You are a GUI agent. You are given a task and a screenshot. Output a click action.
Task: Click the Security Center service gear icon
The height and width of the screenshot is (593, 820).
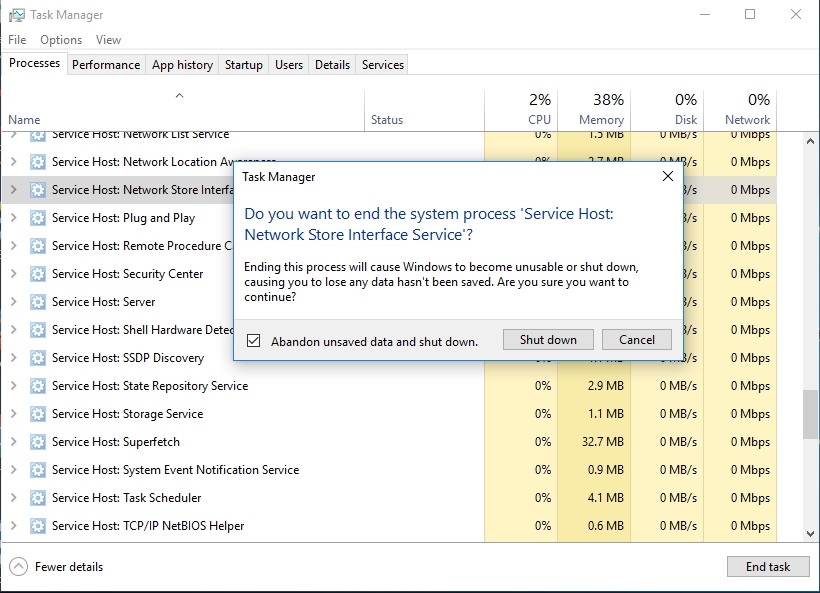coord(38,274)
